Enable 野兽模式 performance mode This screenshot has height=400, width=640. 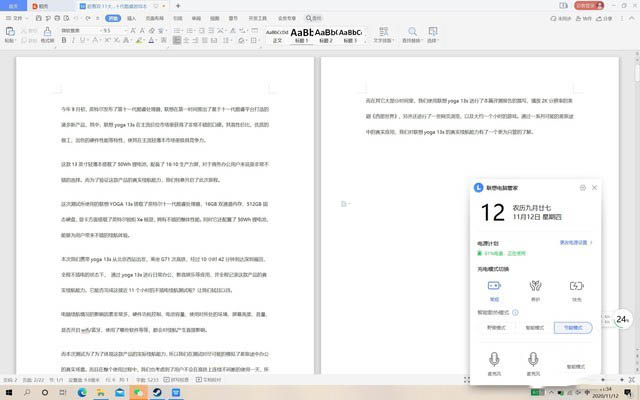click(x=494, y=327)
